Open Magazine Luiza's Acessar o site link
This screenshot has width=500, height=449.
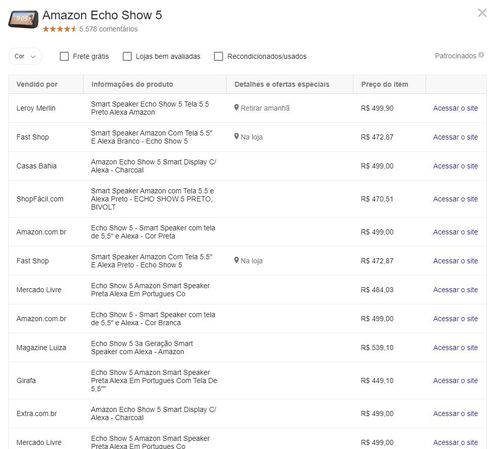tap(455, 347)
